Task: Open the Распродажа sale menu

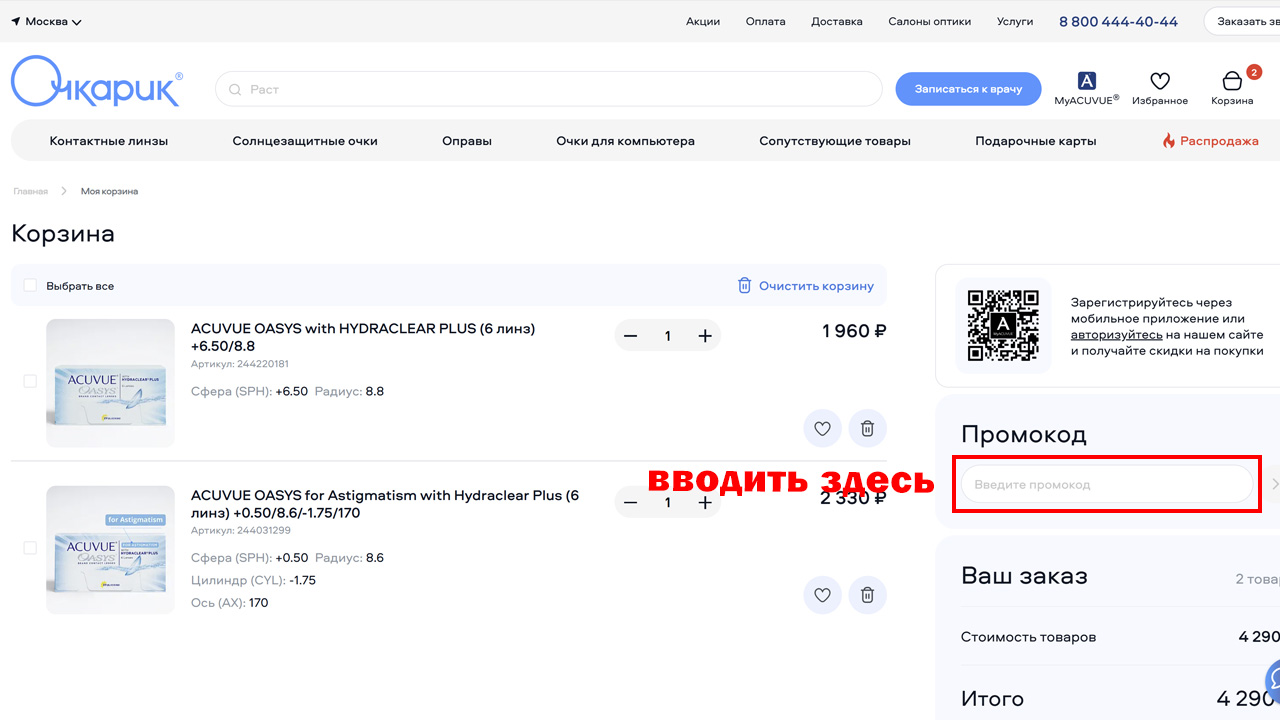Action: [x=1210, y=141]
